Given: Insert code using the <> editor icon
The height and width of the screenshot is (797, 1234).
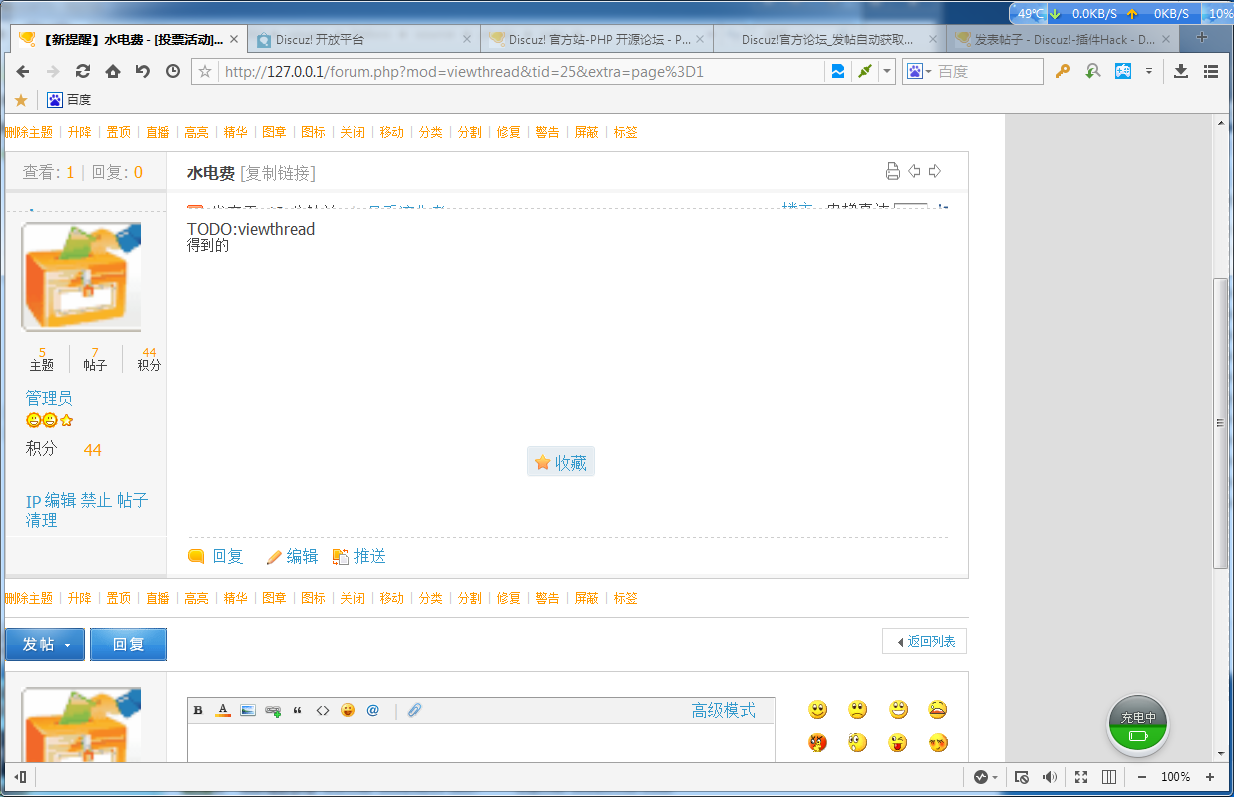Looking at the screenshot, I should pos(322,709).
